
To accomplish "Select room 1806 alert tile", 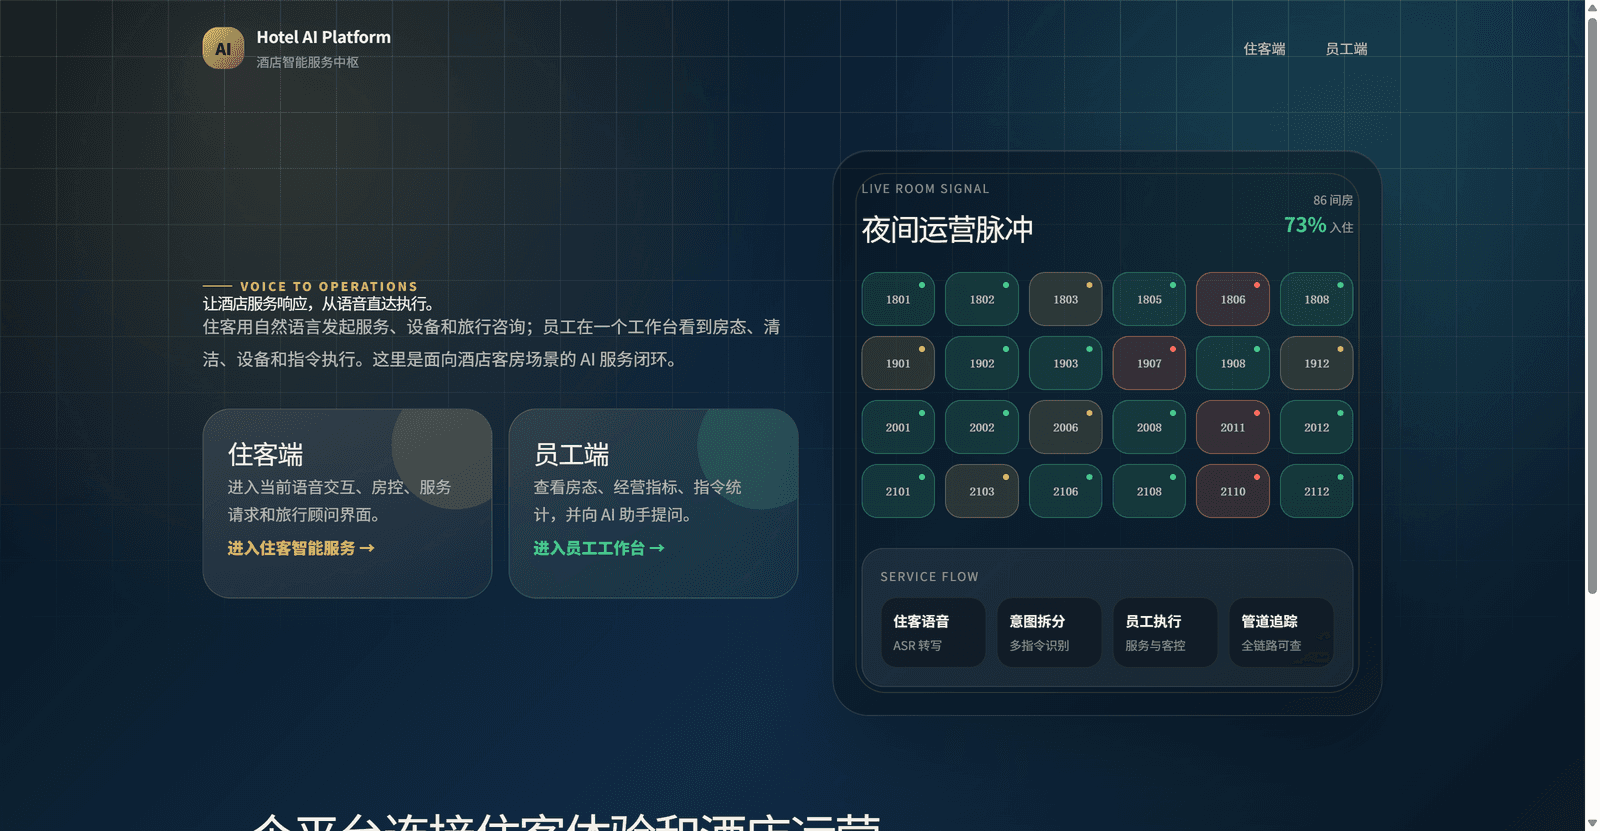I will click(1233, 299).
